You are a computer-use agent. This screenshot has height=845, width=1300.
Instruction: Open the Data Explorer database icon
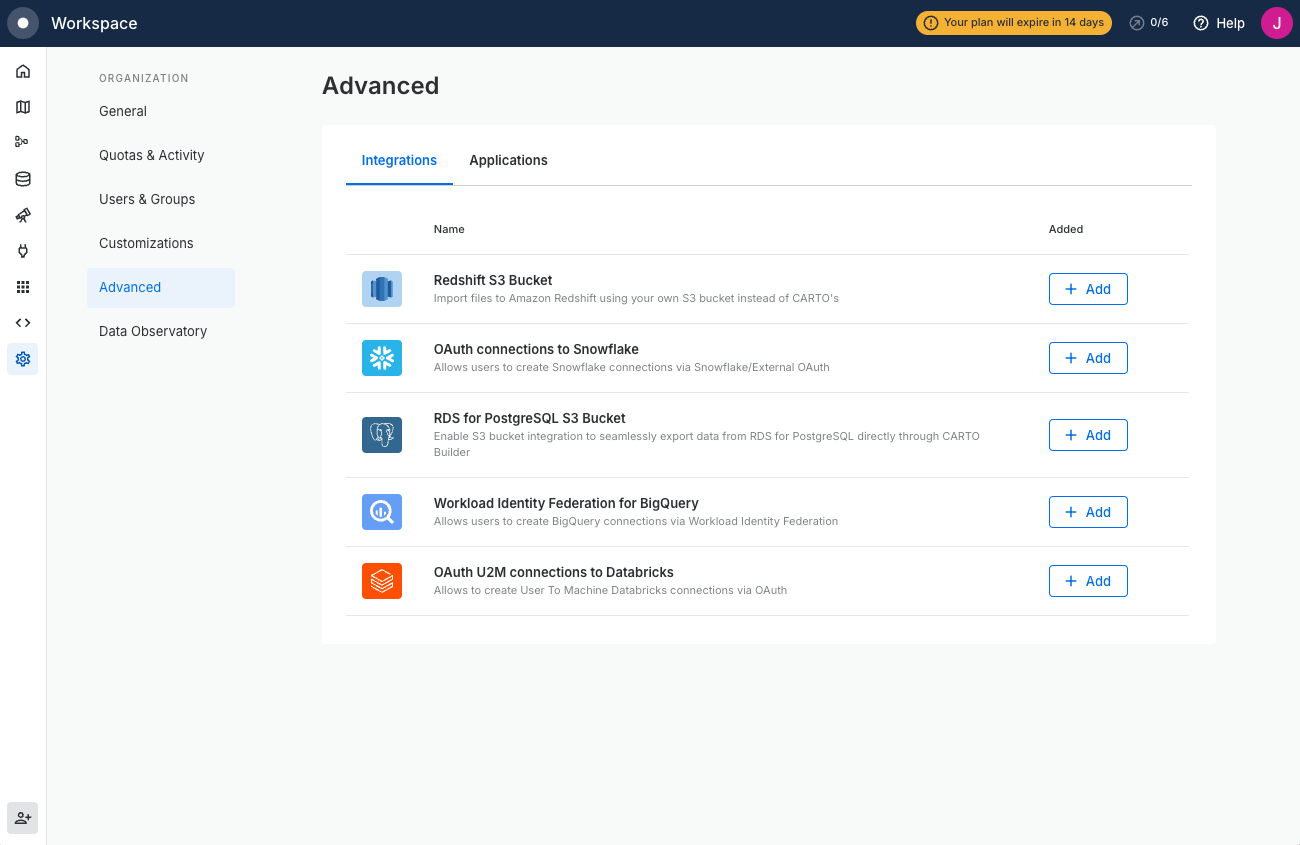23,179
